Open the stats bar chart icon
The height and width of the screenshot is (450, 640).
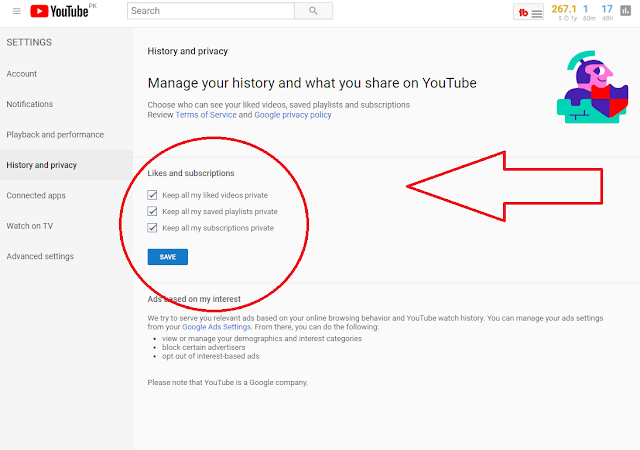coord(625,11)
